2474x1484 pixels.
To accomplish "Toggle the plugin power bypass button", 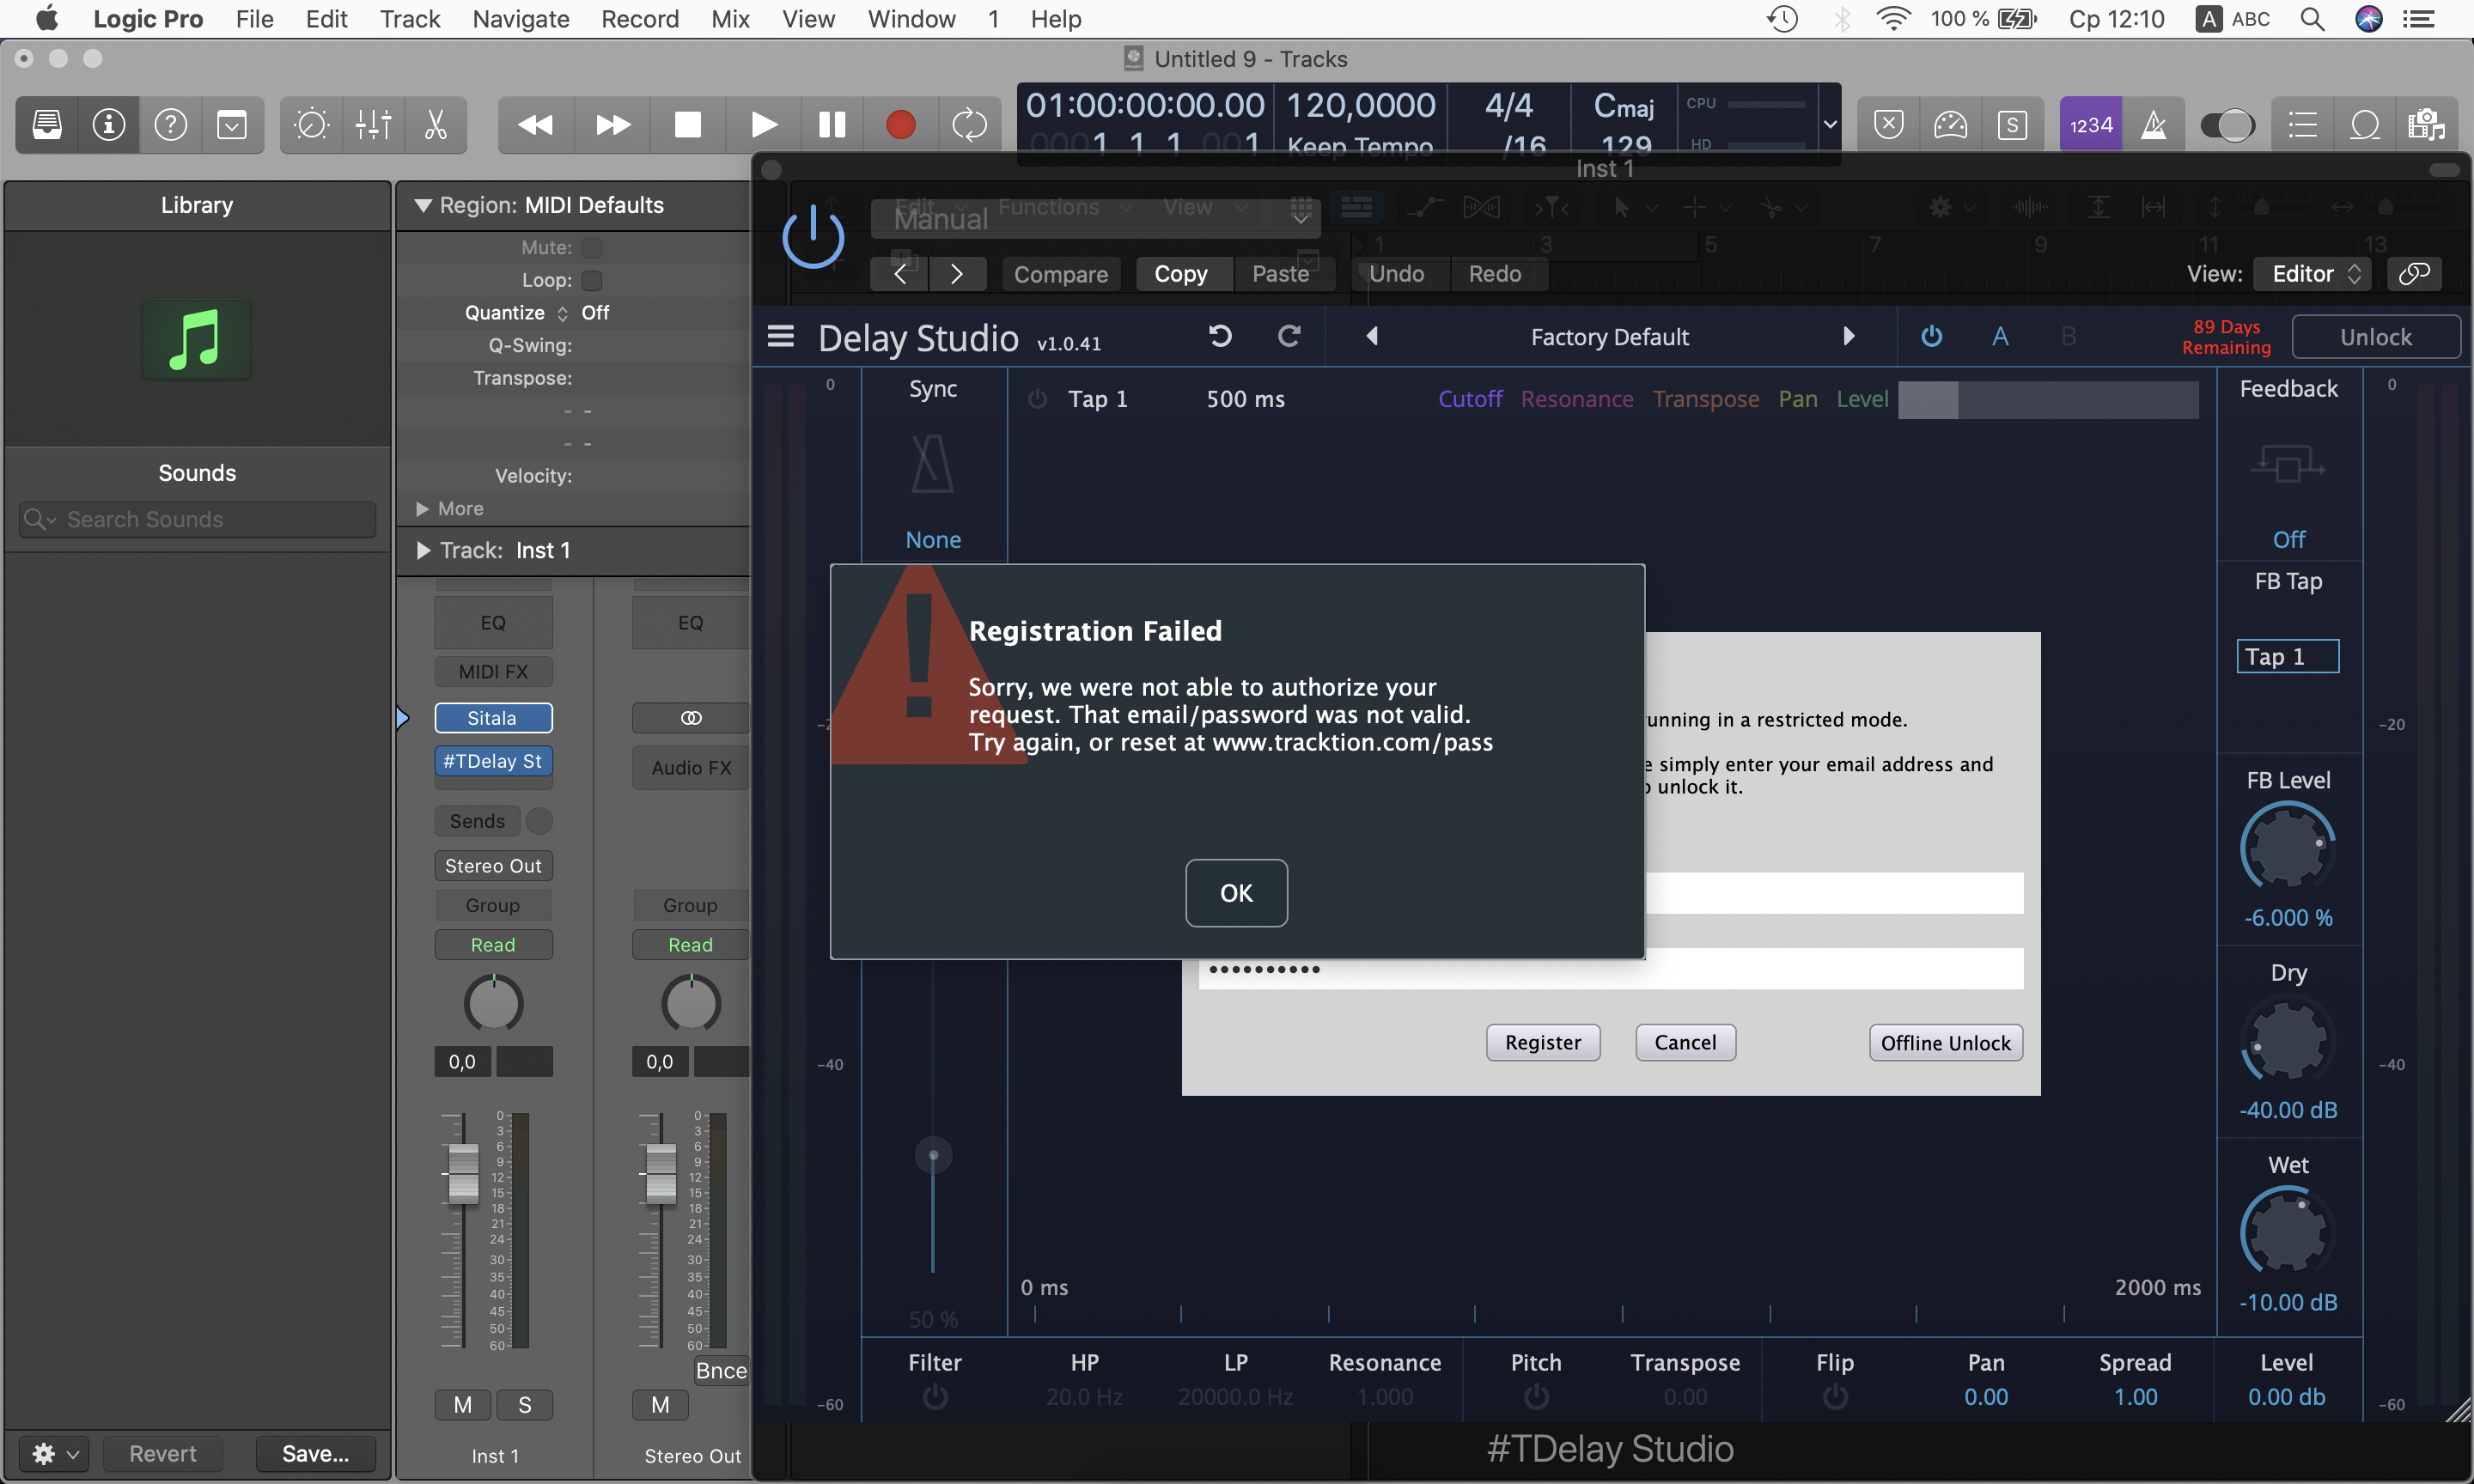I will click(x=812, y=238).
